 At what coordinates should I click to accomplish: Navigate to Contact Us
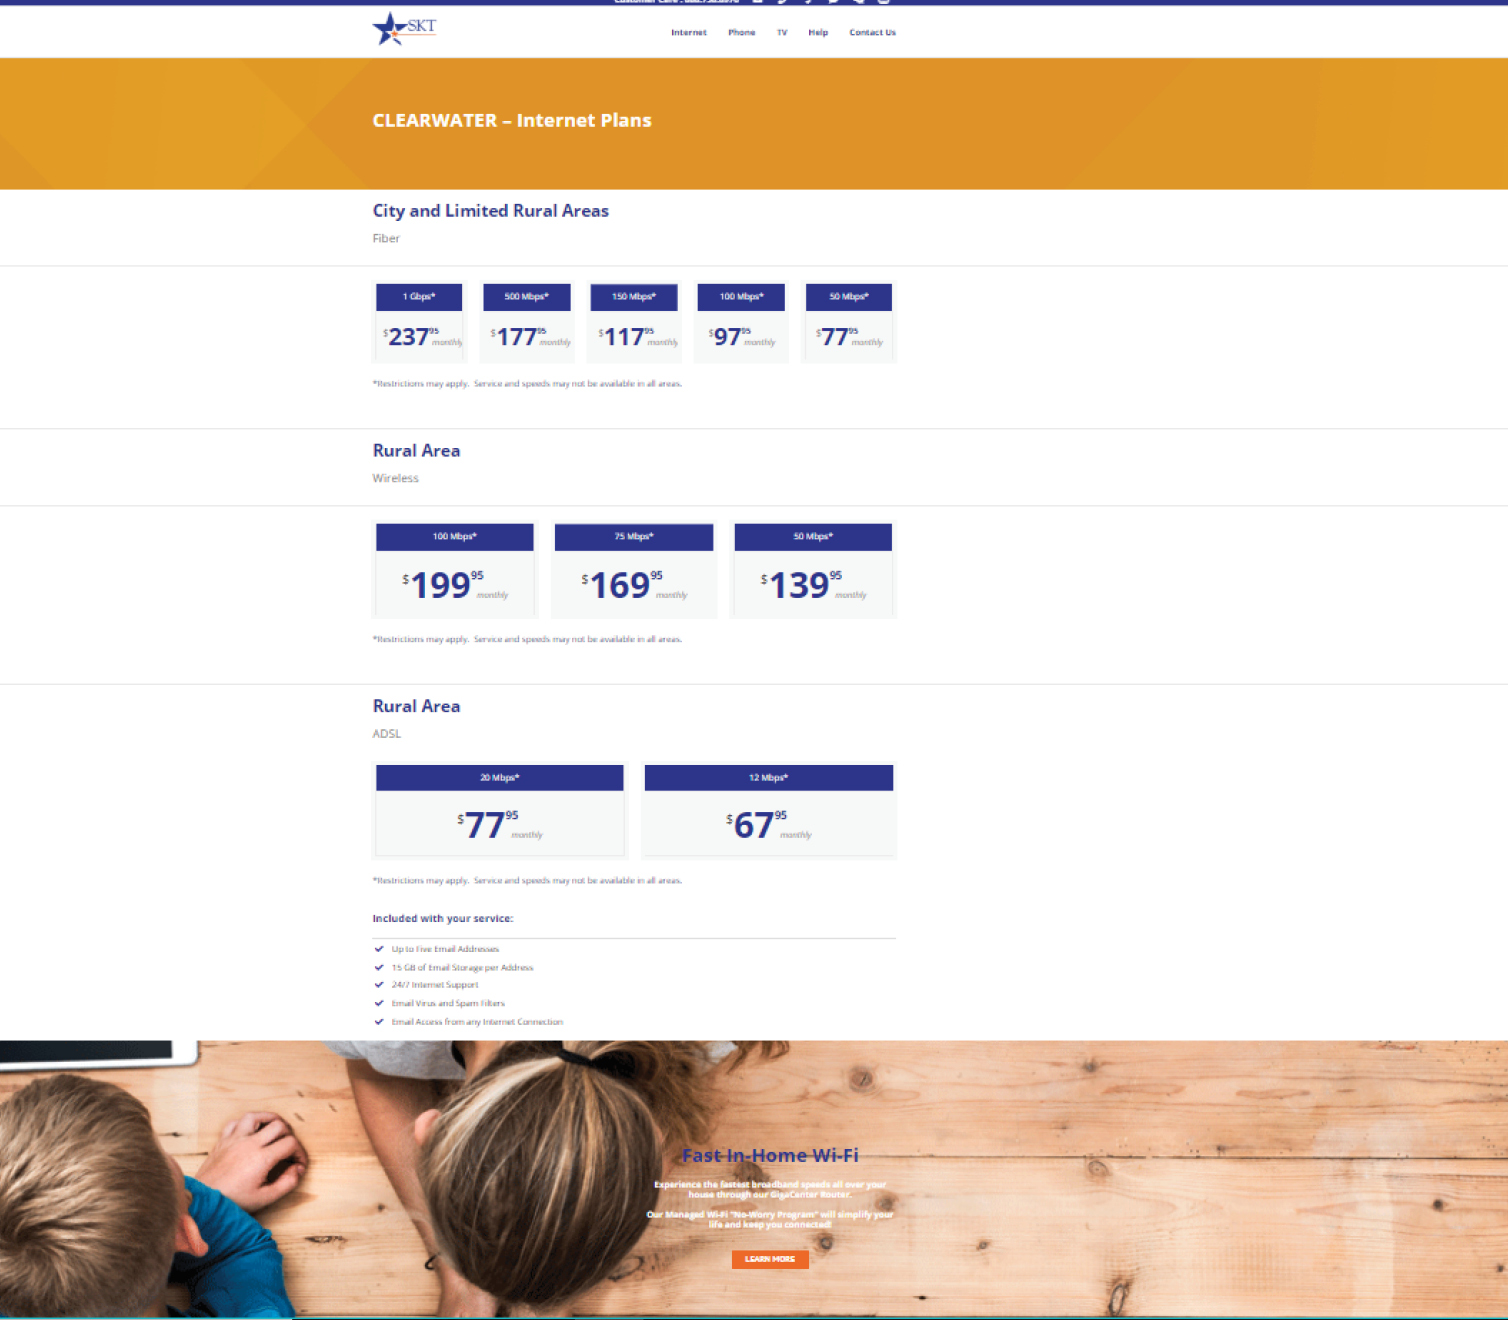(x=872, y=33)
